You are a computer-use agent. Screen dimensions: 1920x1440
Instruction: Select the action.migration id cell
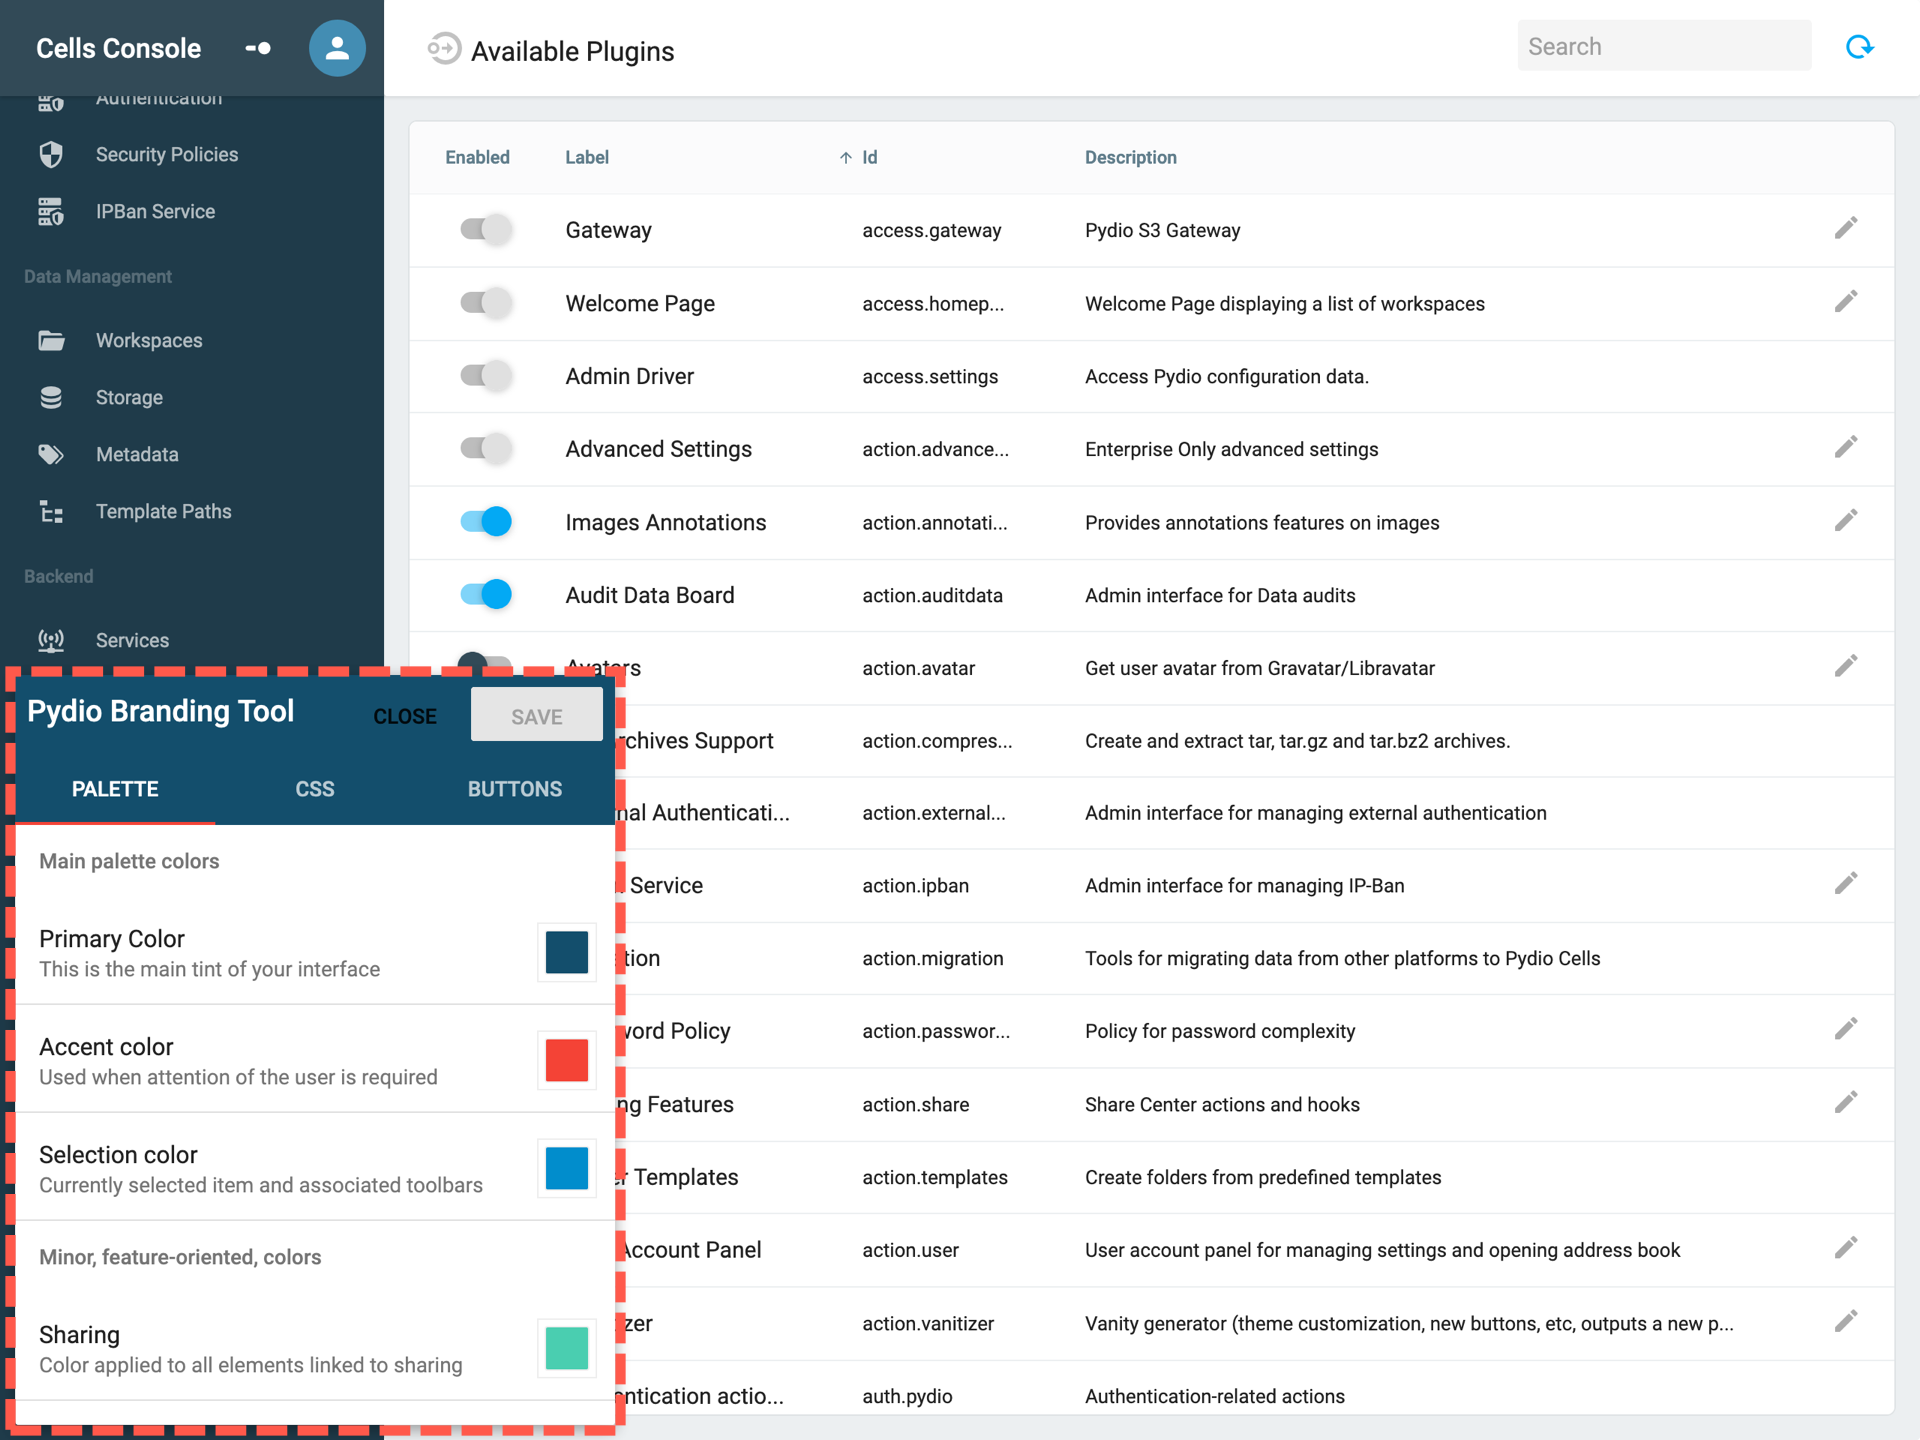(x=933, y=958)
